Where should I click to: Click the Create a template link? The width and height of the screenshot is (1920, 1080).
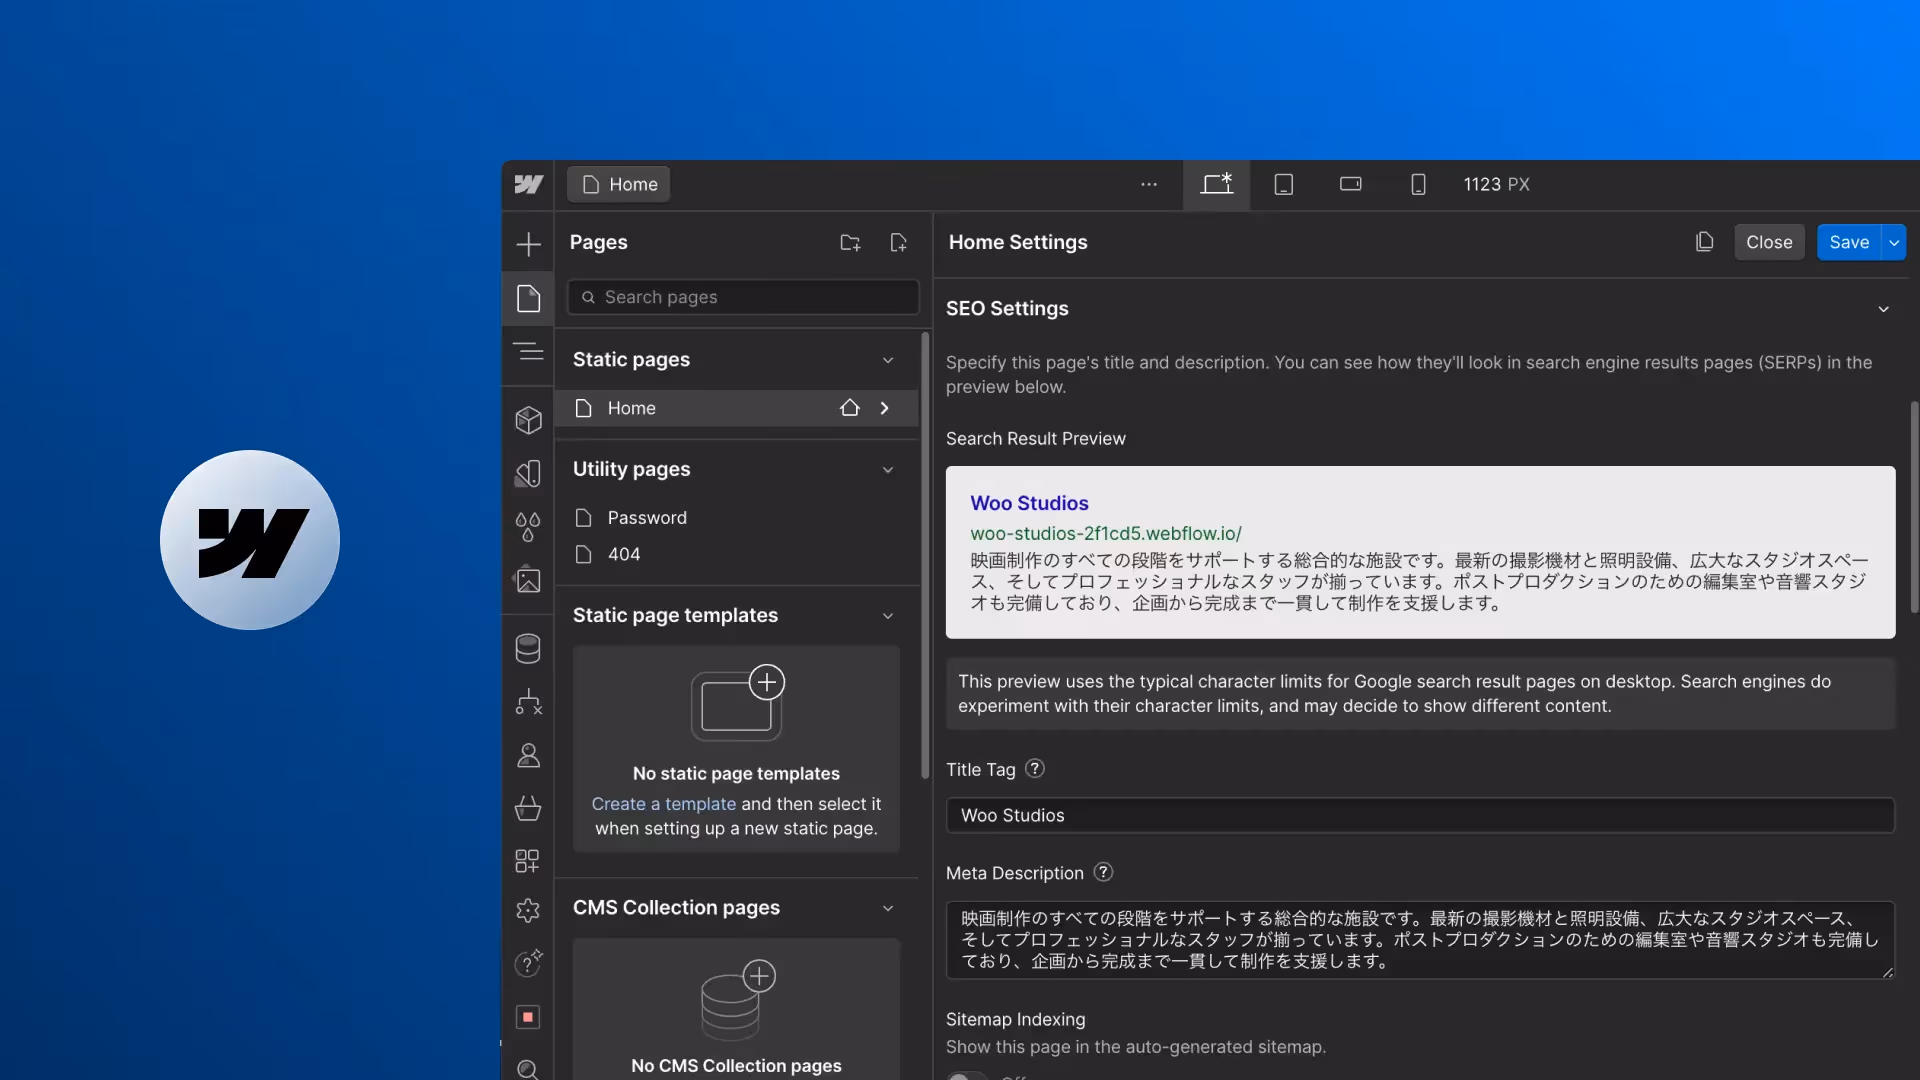point(663,804)
